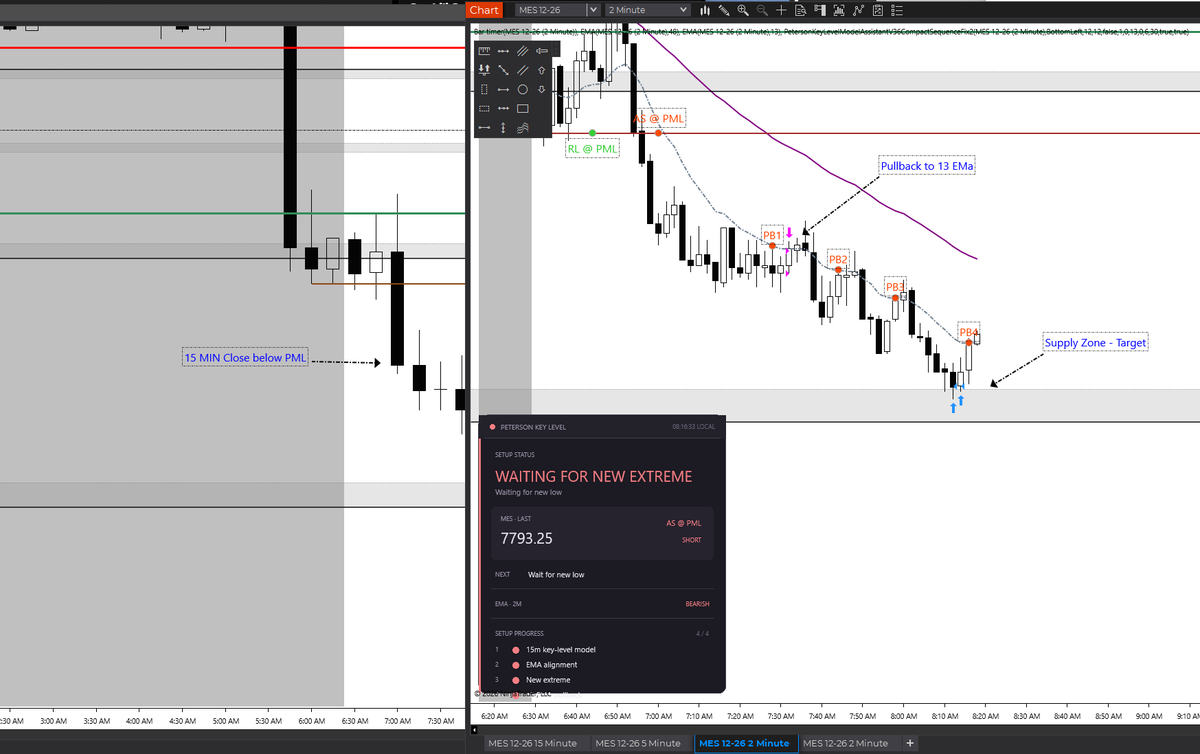Click the PB1 marker label
The height and width of the screenshot is (754, 1200).
click(x=772, y=235)
